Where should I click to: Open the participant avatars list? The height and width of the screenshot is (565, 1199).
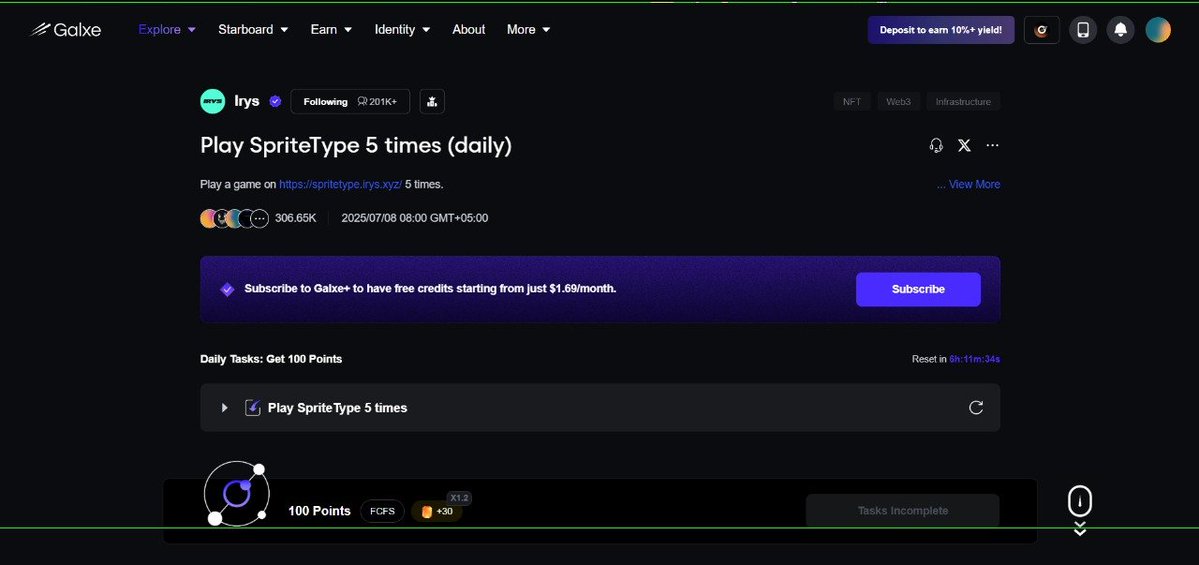234,219
